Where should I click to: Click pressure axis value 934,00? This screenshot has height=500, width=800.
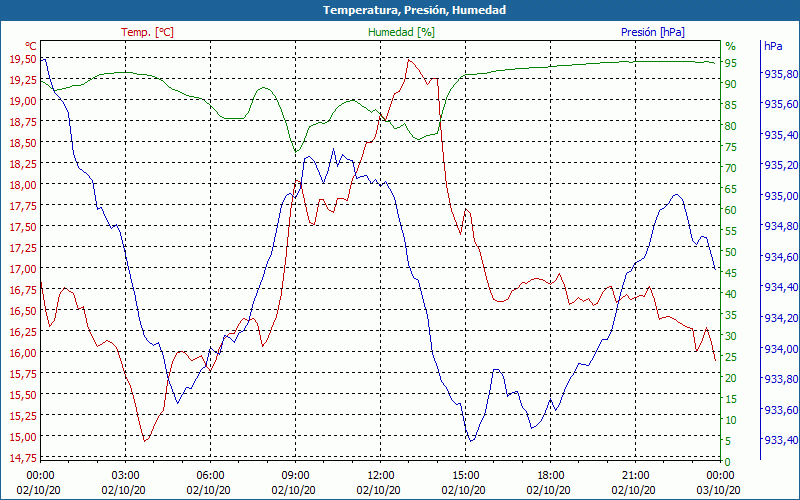point(781,349)
